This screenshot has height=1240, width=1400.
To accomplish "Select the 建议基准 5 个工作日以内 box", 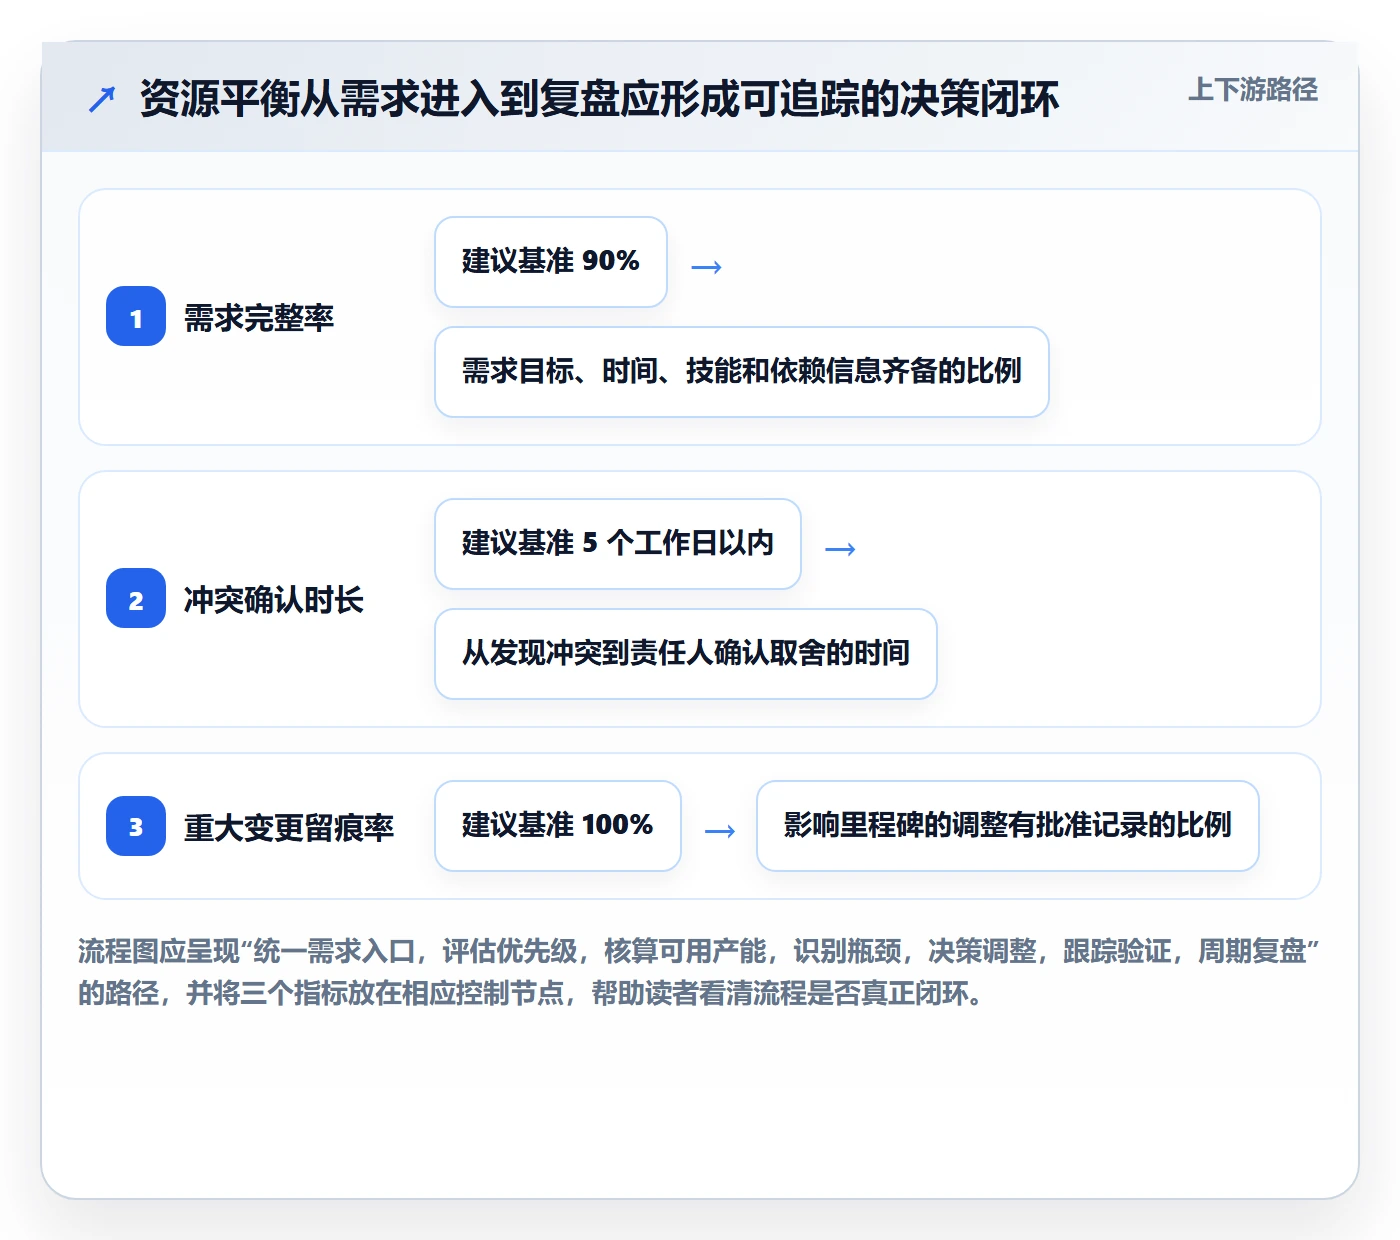I will [x=618, y=544].
